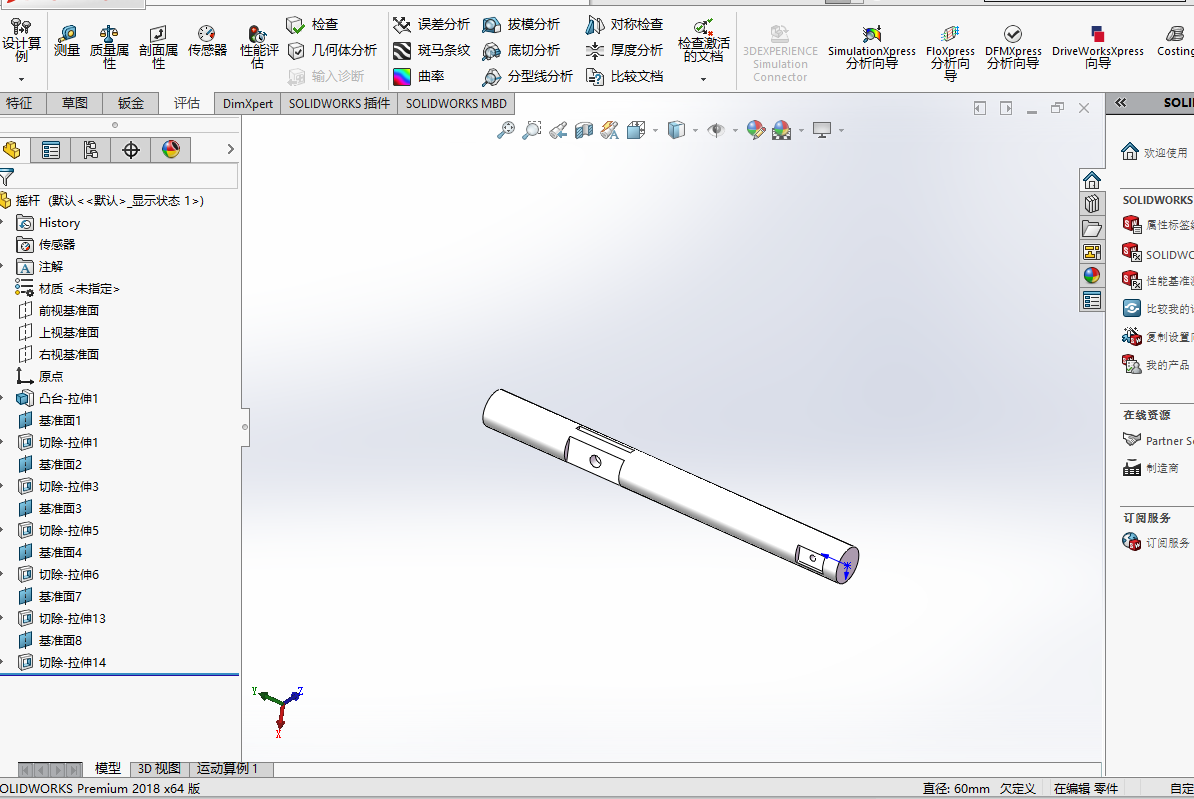Collapse the task pane with double chevron
Screen dimensions: 1194x799
(1120, 103)
